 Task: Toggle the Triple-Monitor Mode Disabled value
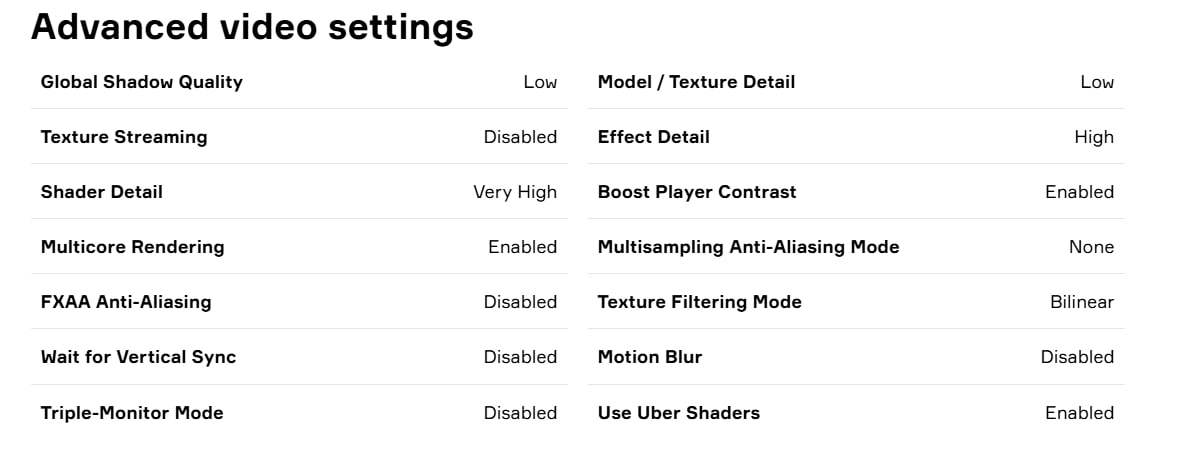[520, 413]
